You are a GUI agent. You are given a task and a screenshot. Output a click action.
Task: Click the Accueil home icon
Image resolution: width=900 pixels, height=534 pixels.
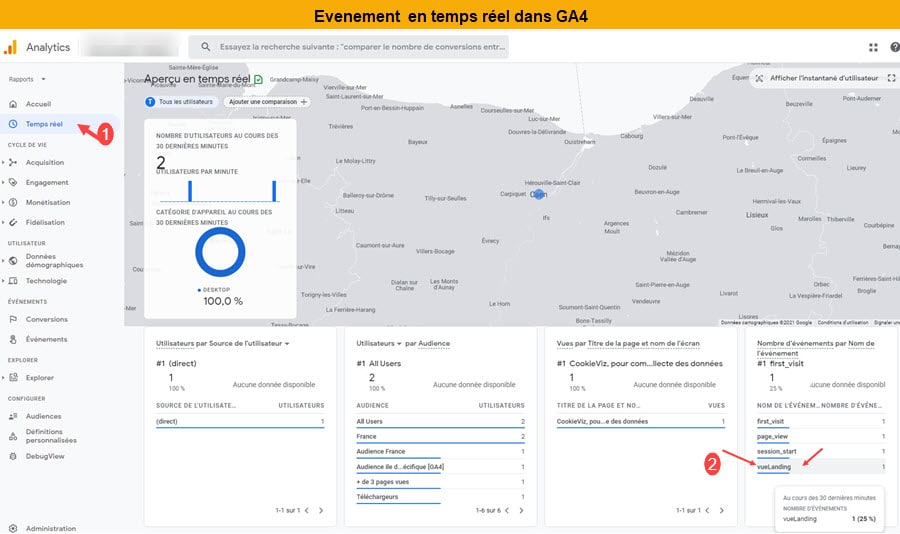pos(13,104)
